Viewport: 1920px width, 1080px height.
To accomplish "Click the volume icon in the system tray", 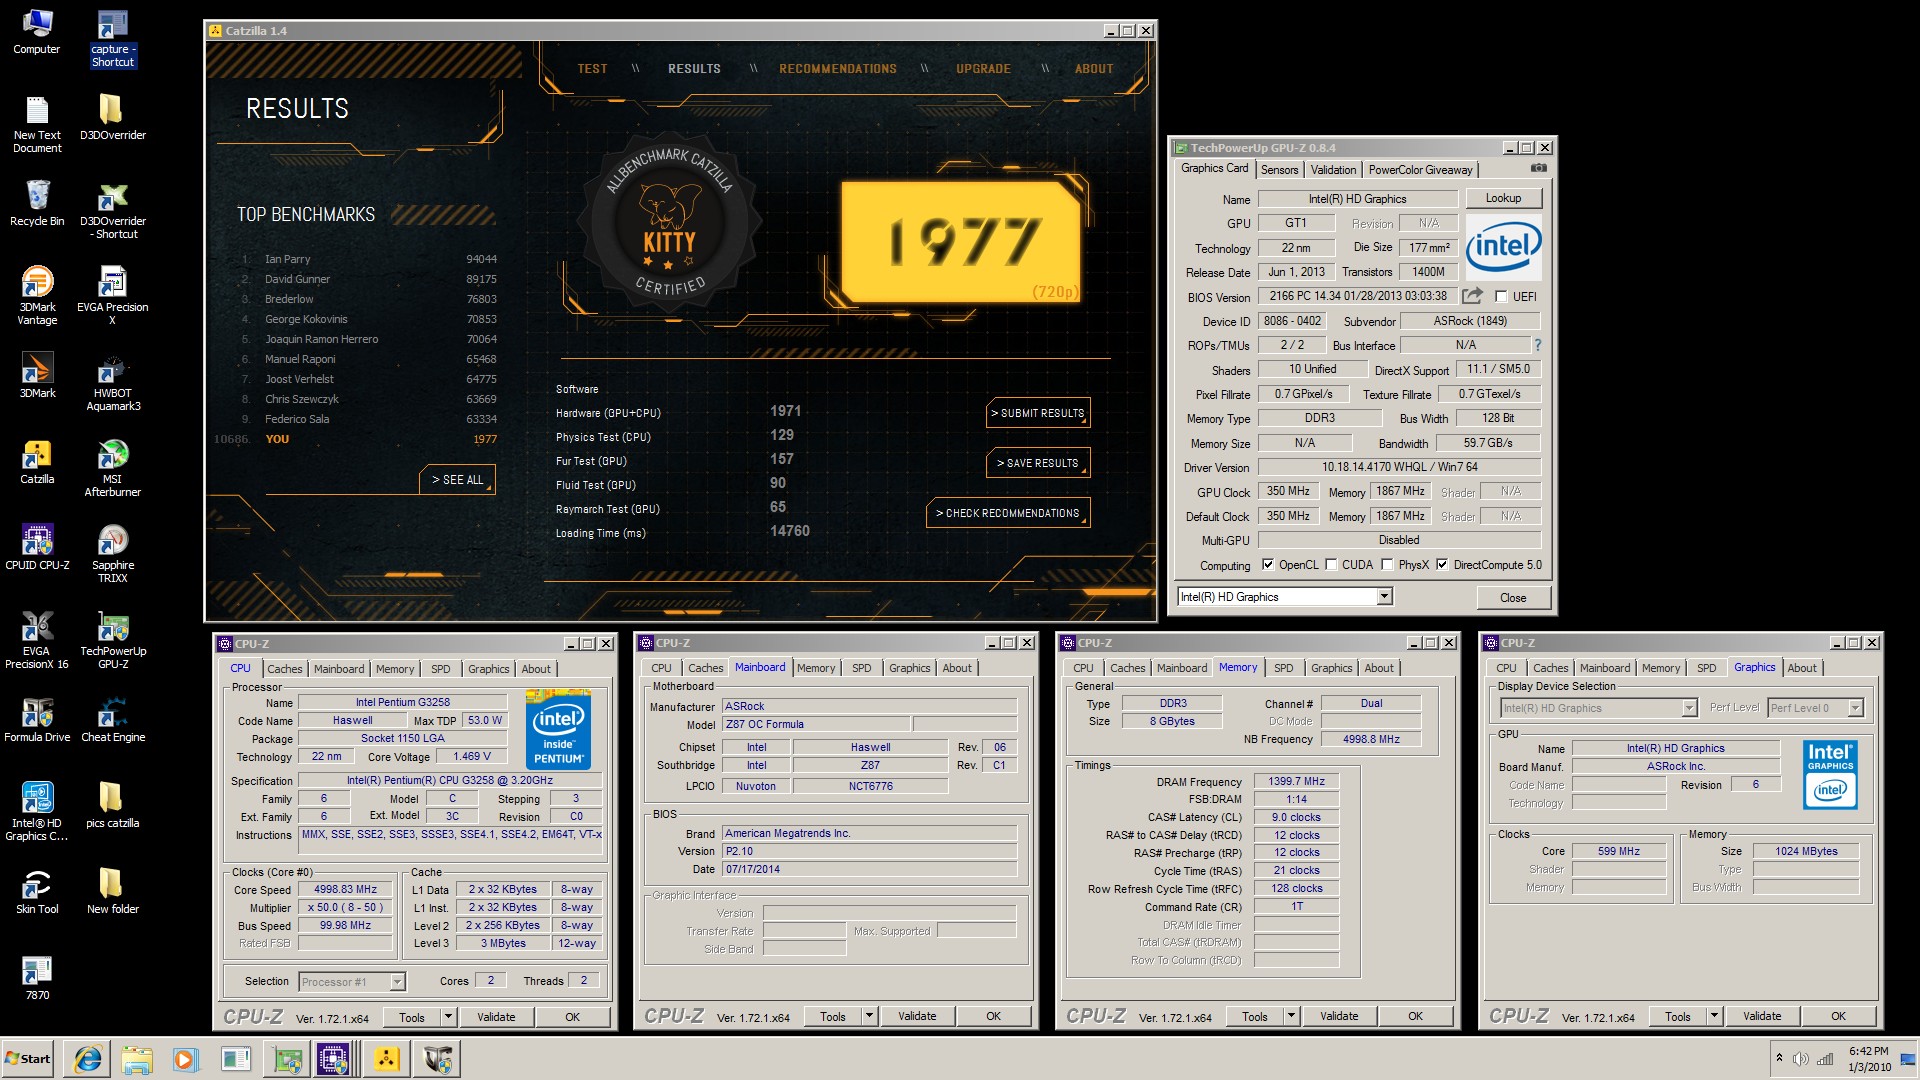I will (1800, 1059).
